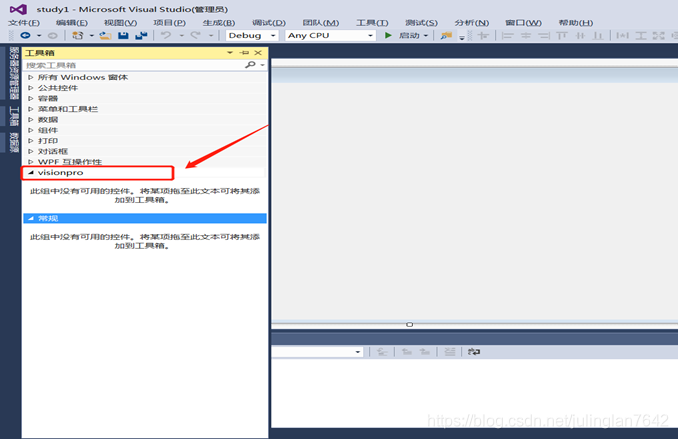Screen dimensions: 678x439
Task: Expand the 打印 toolbox group
Action: pyautogui.click(x=31, y=141)
